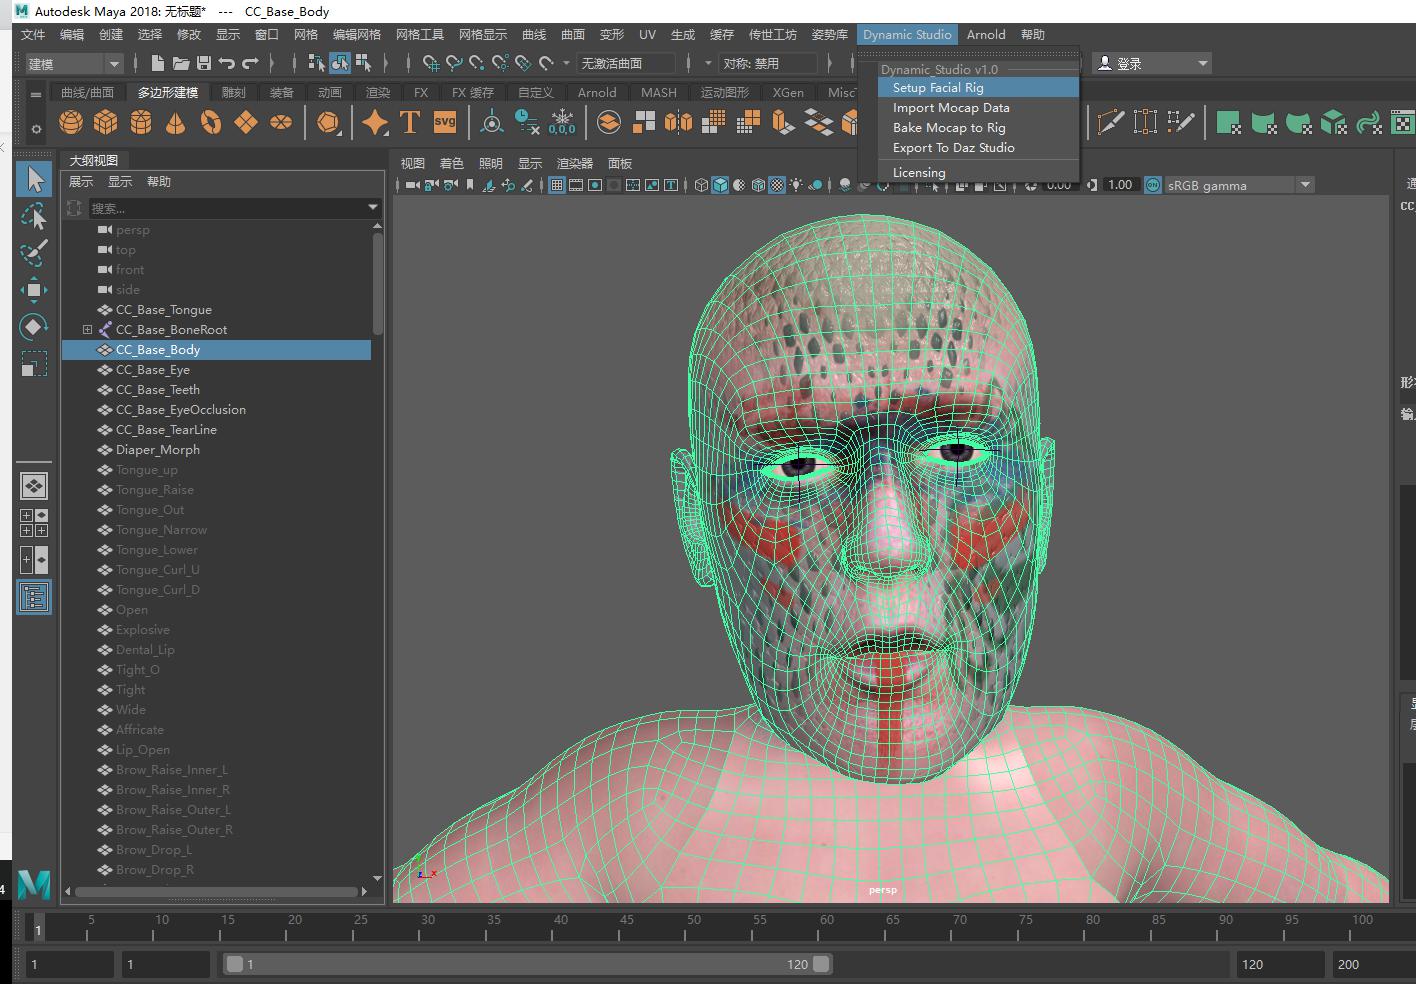Select the polygon Type text tool

coord(409,122)
